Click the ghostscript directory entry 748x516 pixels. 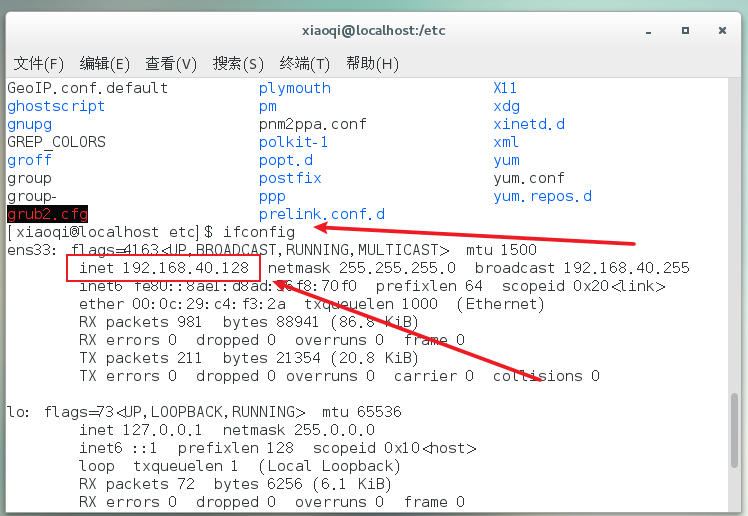pos(56,106)
